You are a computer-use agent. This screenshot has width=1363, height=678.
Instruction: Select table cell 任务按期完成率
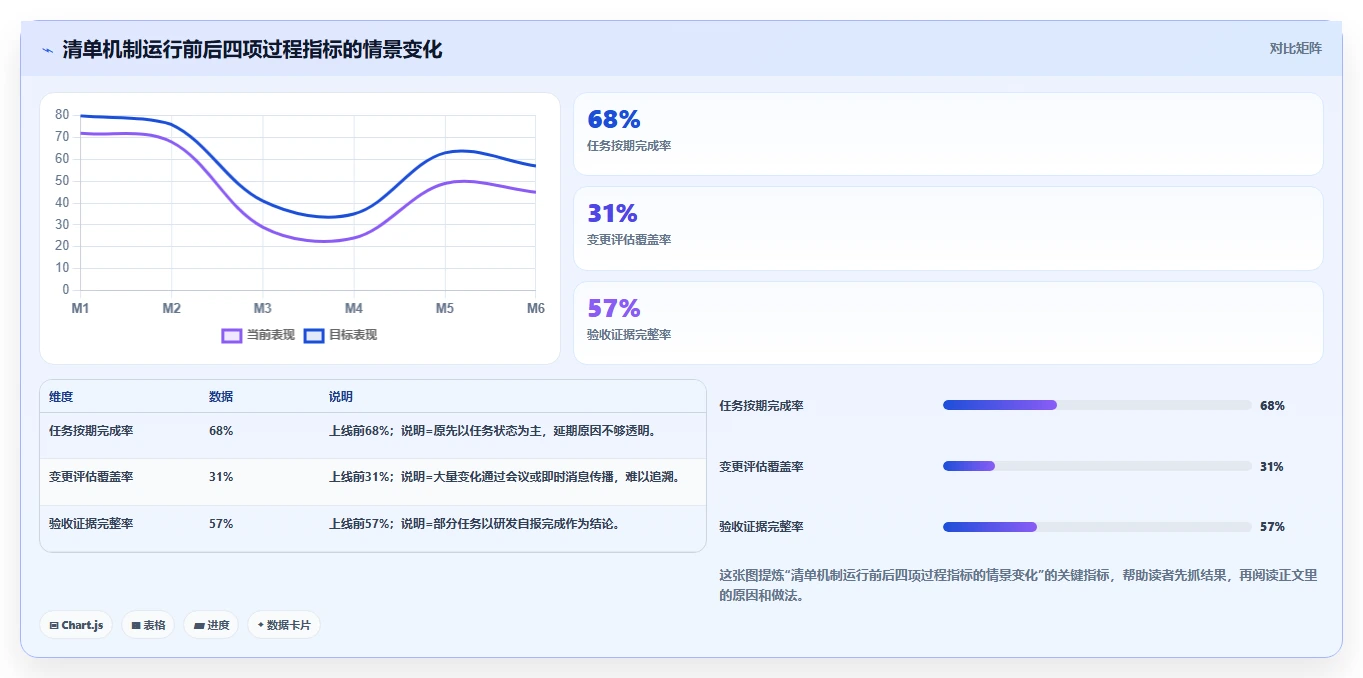pos(91,431)
